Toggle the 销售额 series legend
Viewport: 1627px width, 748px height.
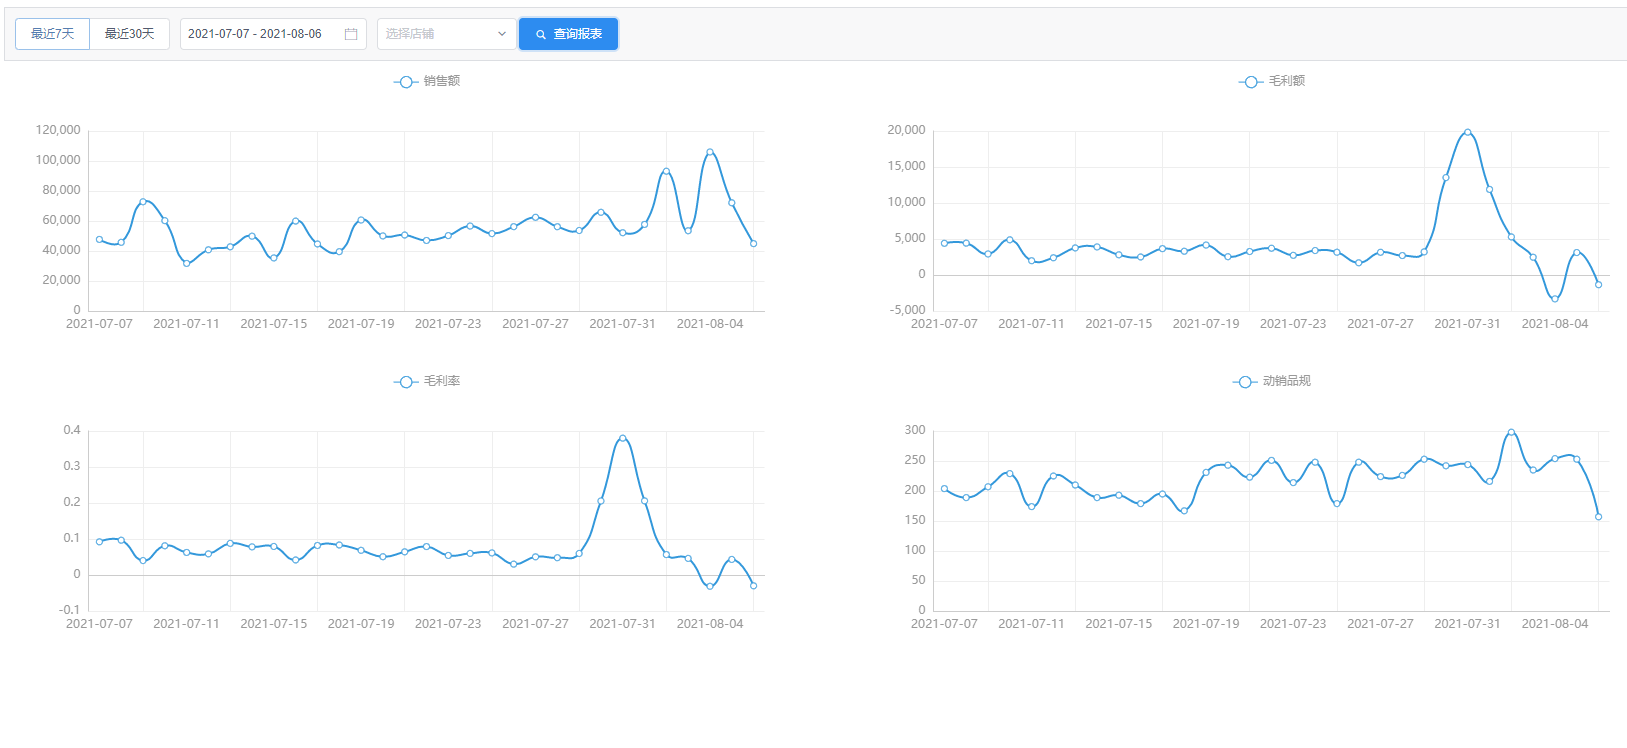[x=427, y=81]
